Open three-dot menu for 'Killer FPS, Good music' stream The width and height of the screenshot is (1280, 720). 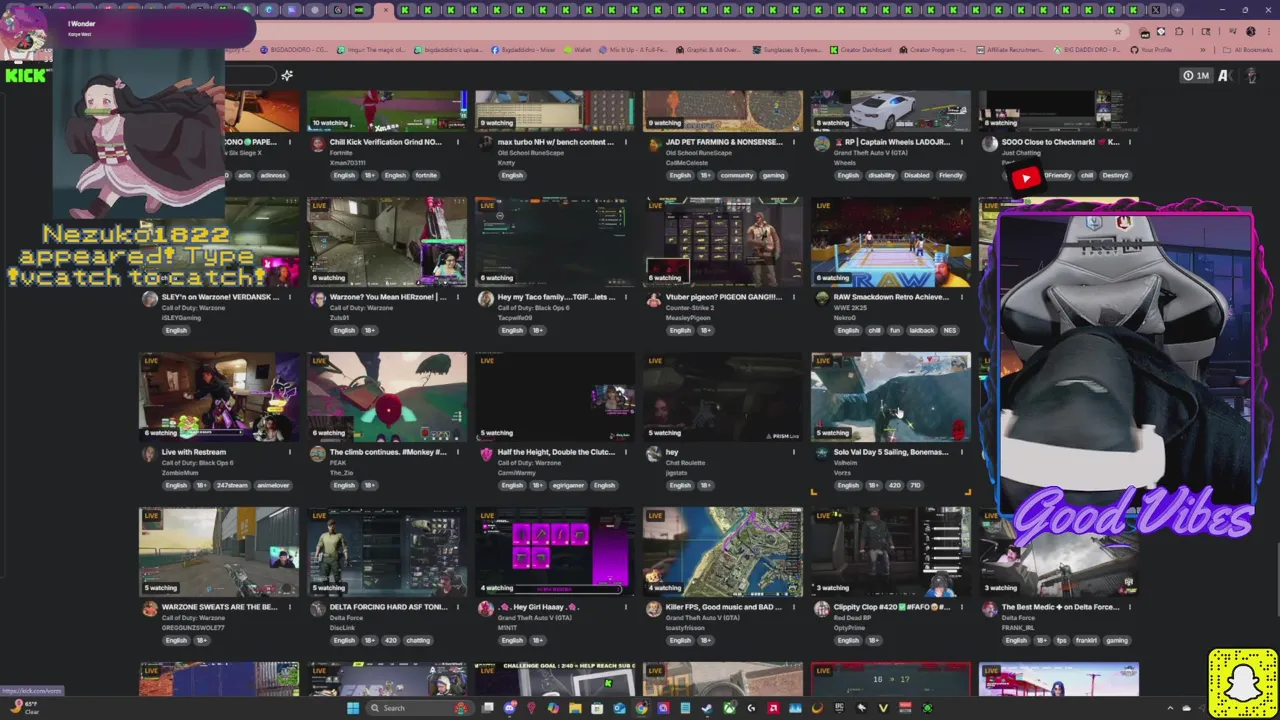tap(794, 607)
